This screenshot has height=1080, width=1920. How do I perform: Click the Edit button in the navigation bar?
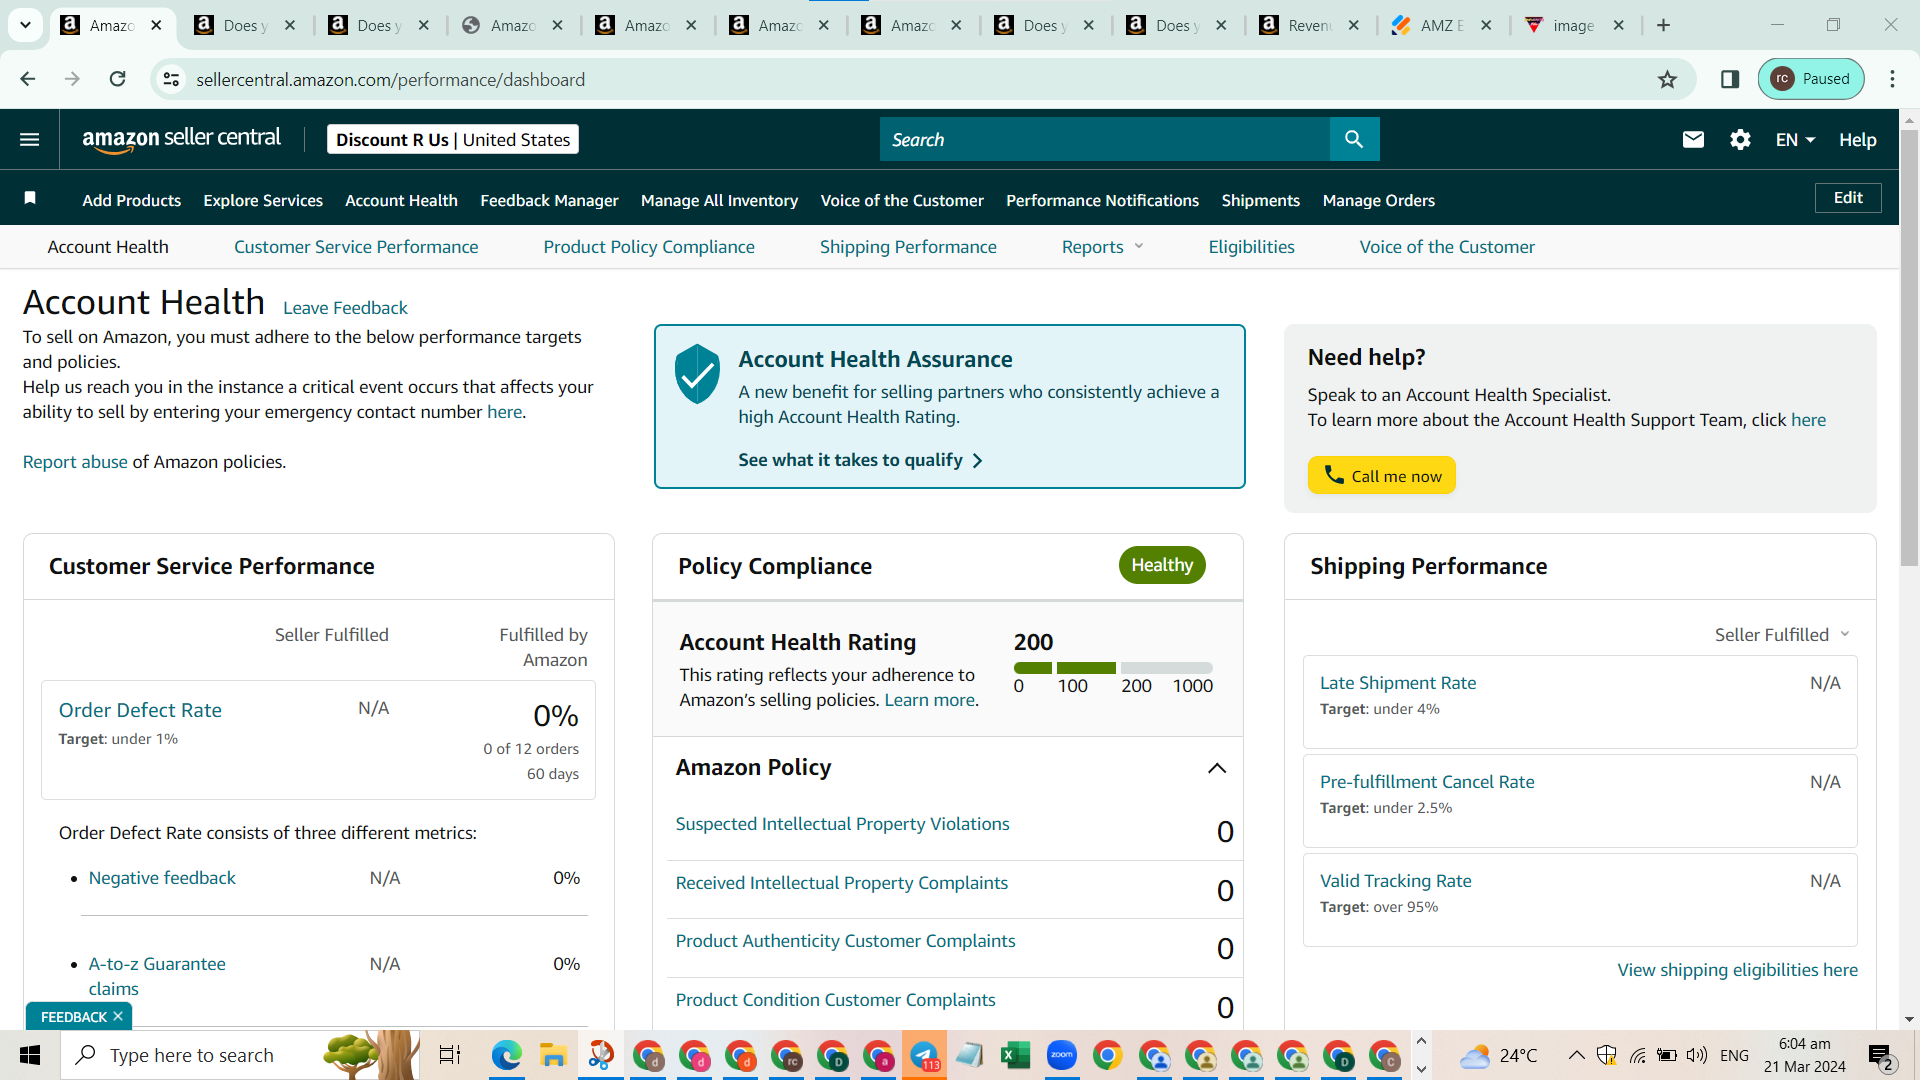click(1848, 198)
